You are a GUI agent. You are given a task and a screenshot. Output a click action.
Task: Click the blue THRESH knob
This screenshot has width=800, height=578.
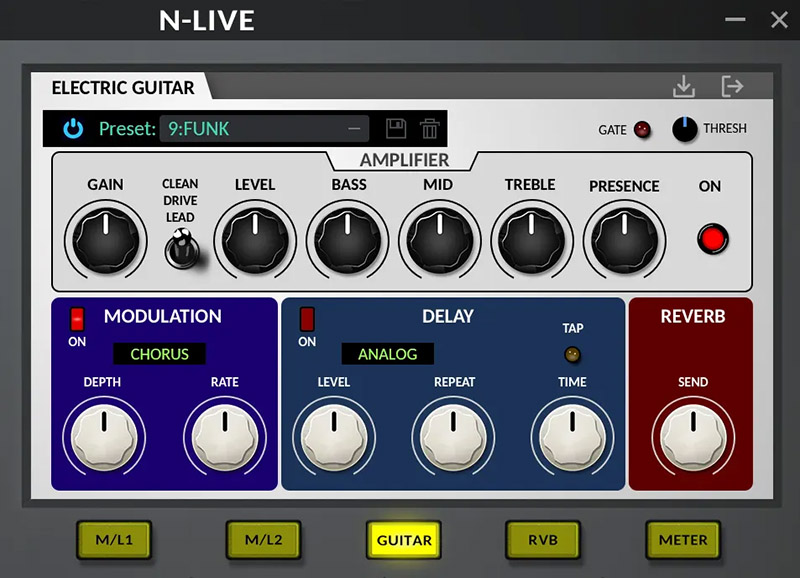pyautogui.click(x=685, y=129)
